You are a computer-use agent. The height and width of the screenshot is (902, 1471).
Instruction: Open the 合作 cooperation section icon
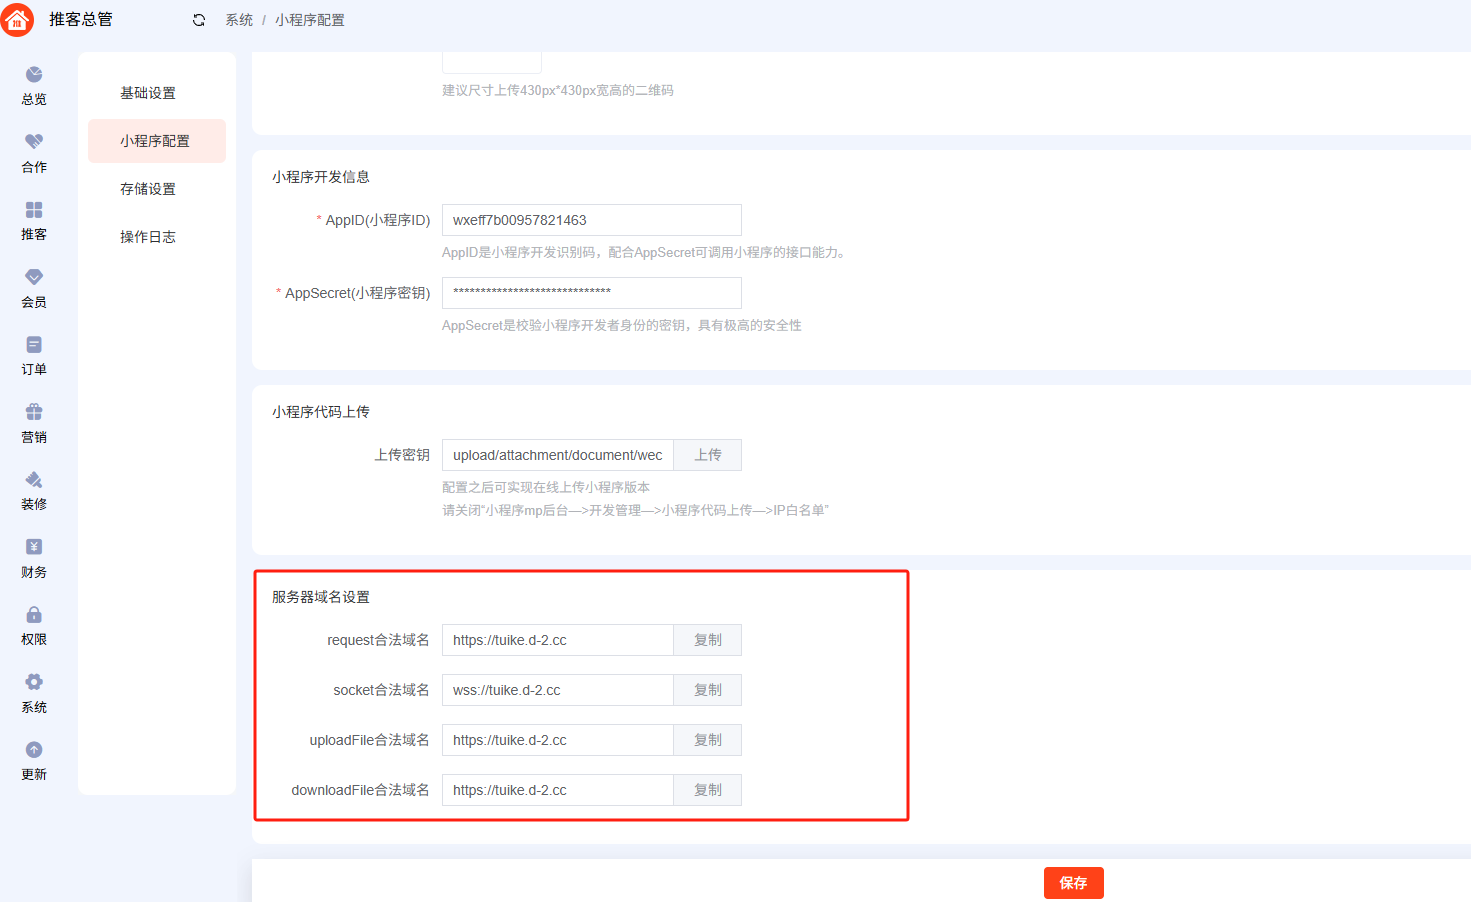(x=34, y=142)
